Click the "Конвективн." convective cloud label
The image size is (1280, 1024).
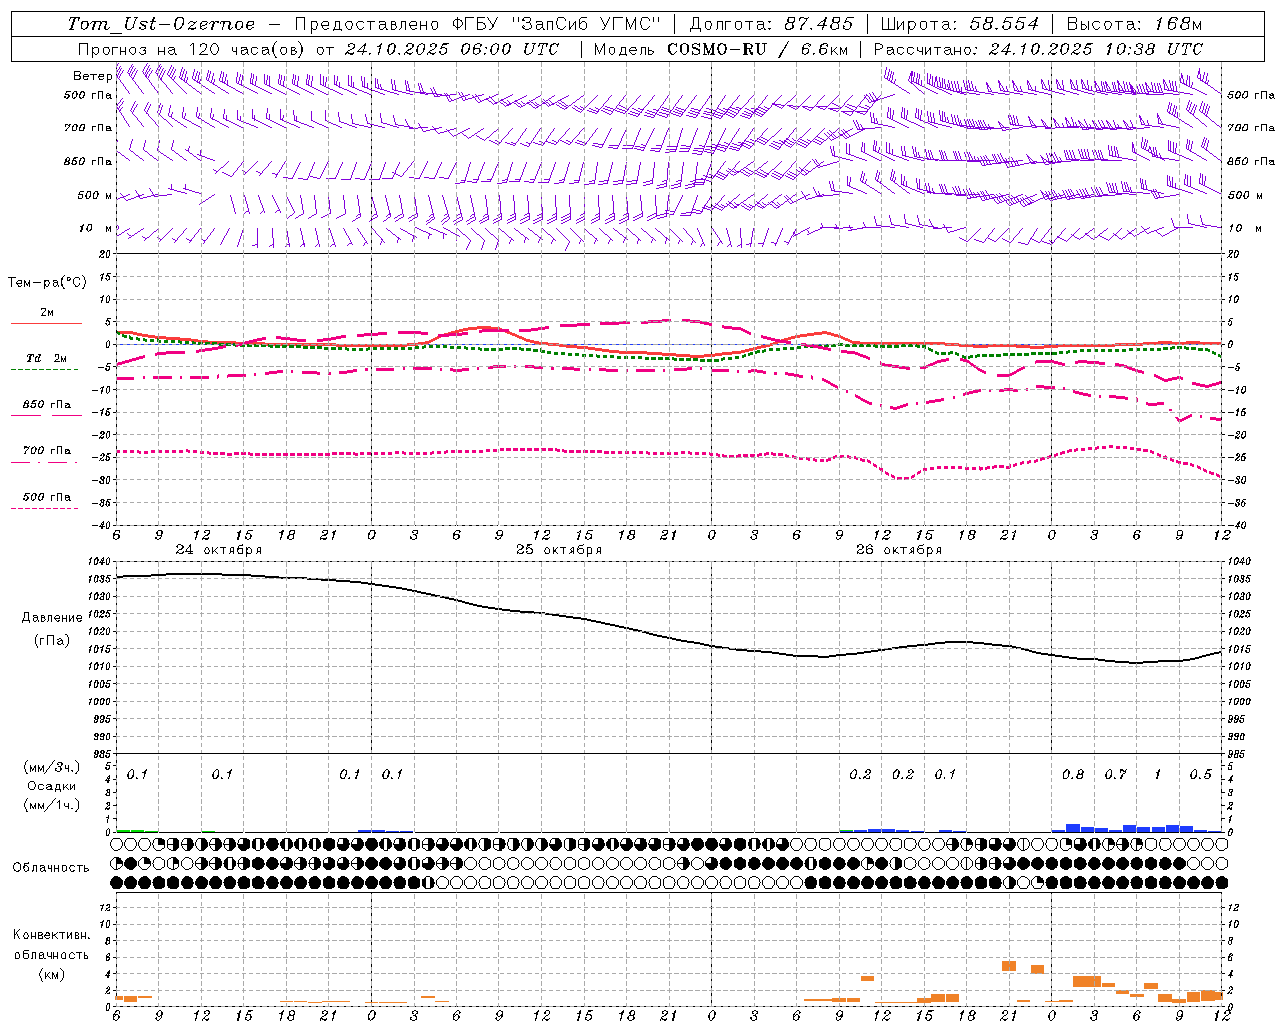pyautogui.click(x=51, y=935)
